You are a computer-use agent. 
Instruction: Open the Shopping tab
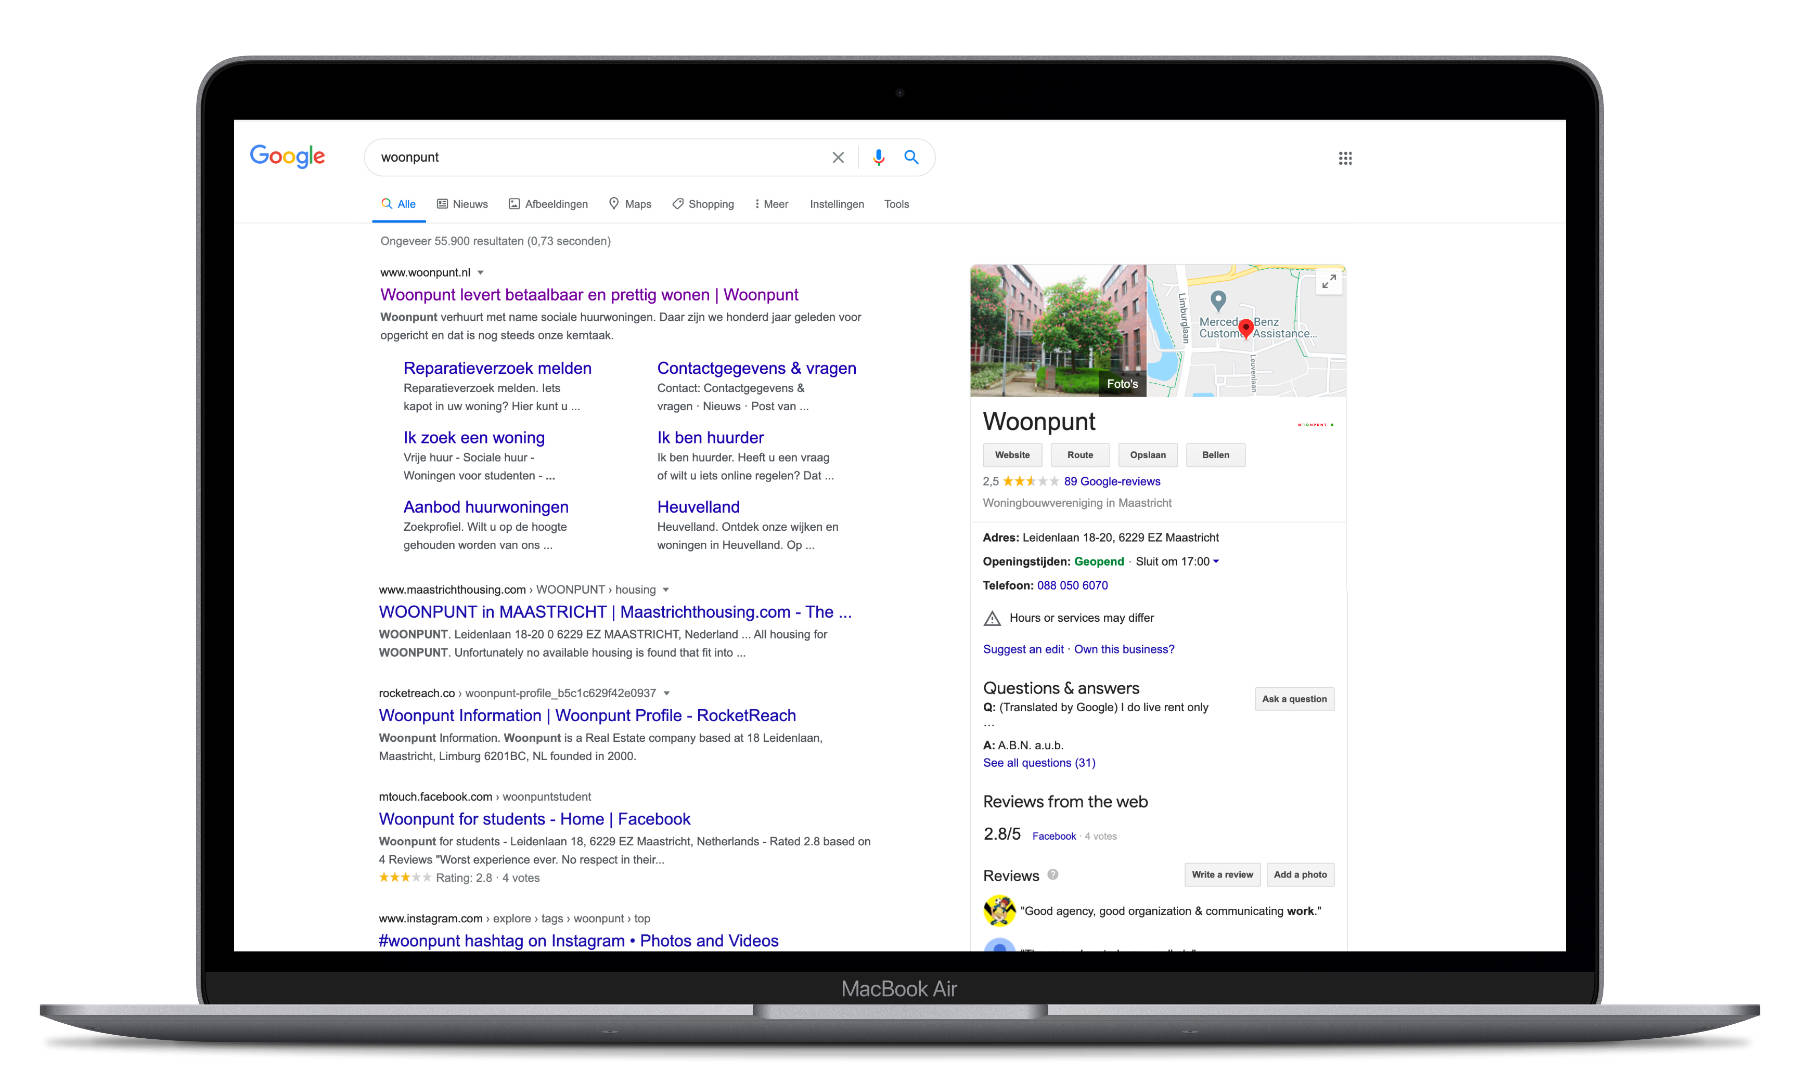pos(703,204)
